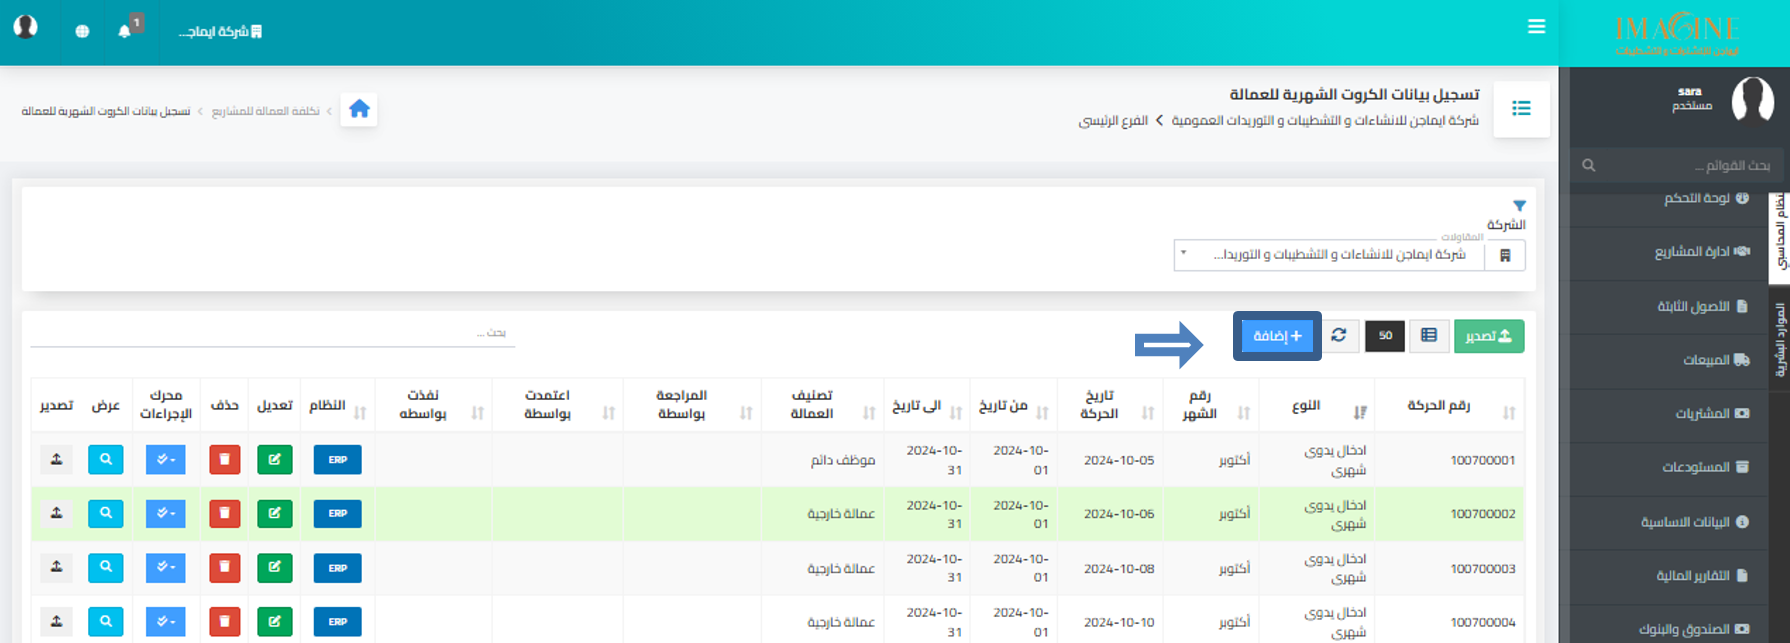Open the 50 rows-per-page selector
This screenshot has width=1790, height=643.
(1385, 336)
